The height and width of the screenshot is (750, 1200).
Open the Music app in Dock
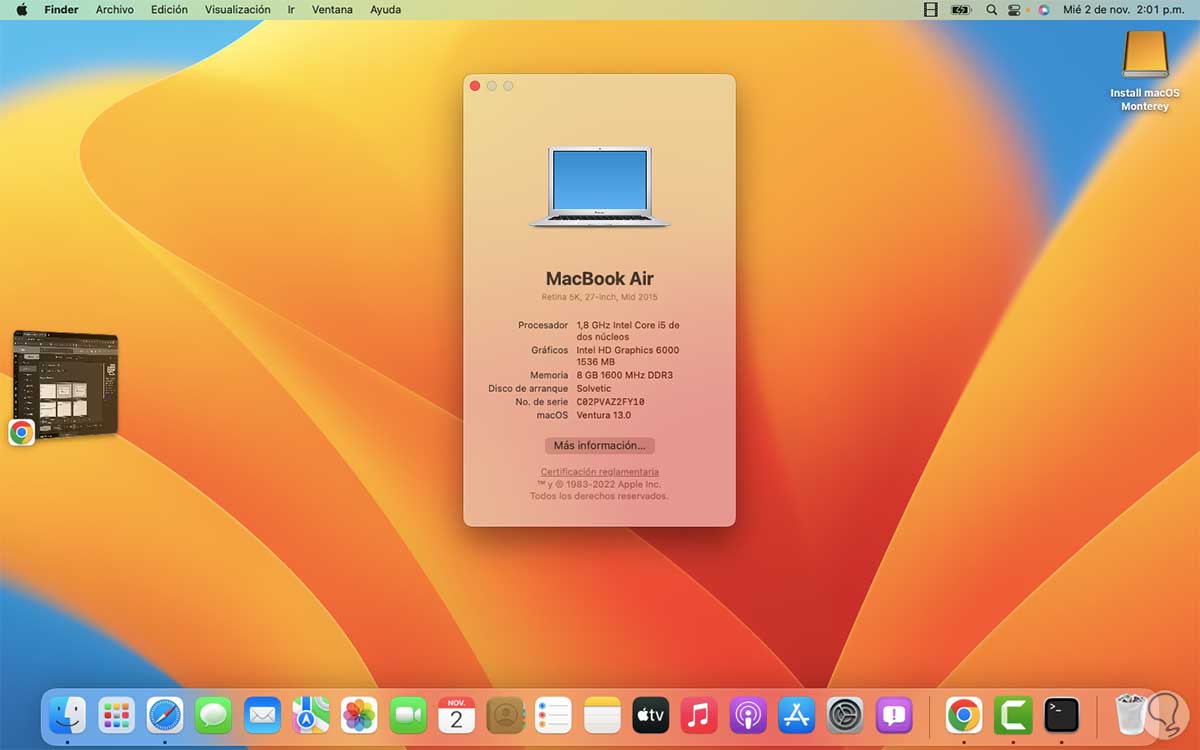click(699, 716)
